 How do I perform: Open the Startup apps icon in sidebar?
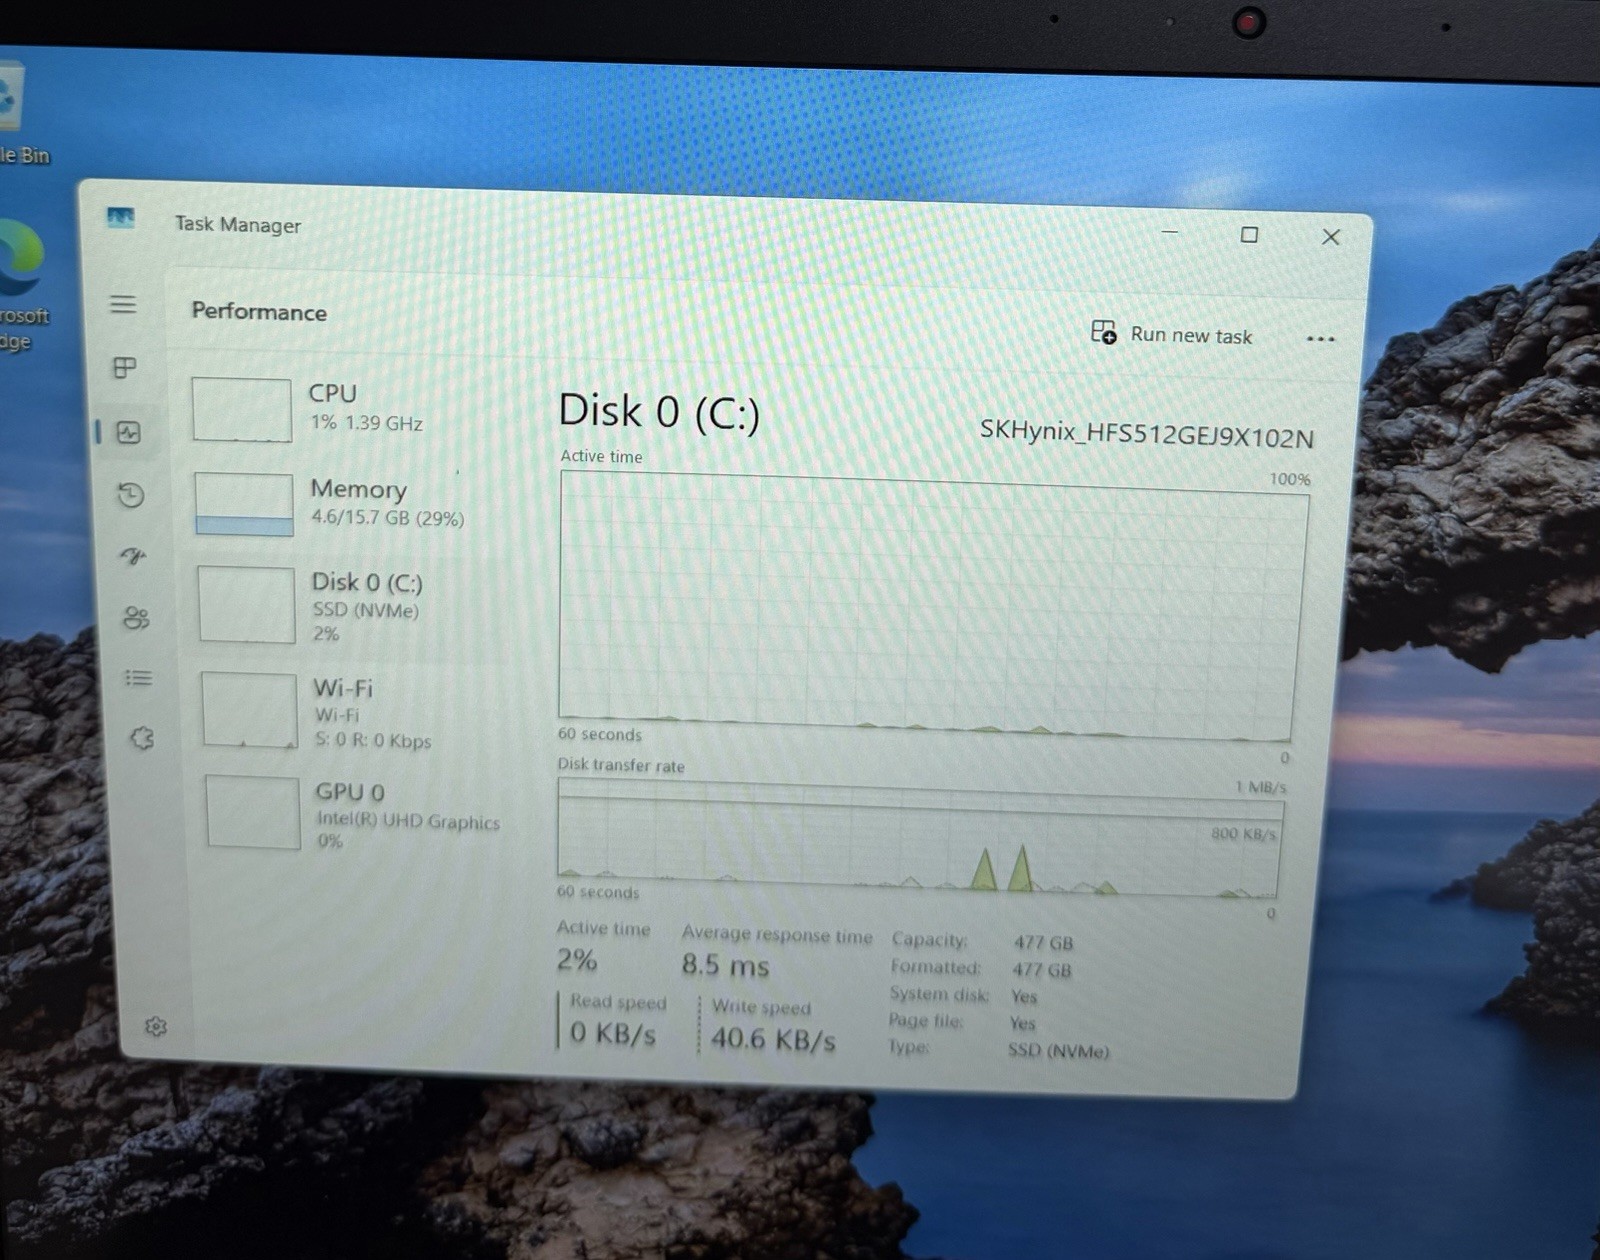click(x=134, y=556)
